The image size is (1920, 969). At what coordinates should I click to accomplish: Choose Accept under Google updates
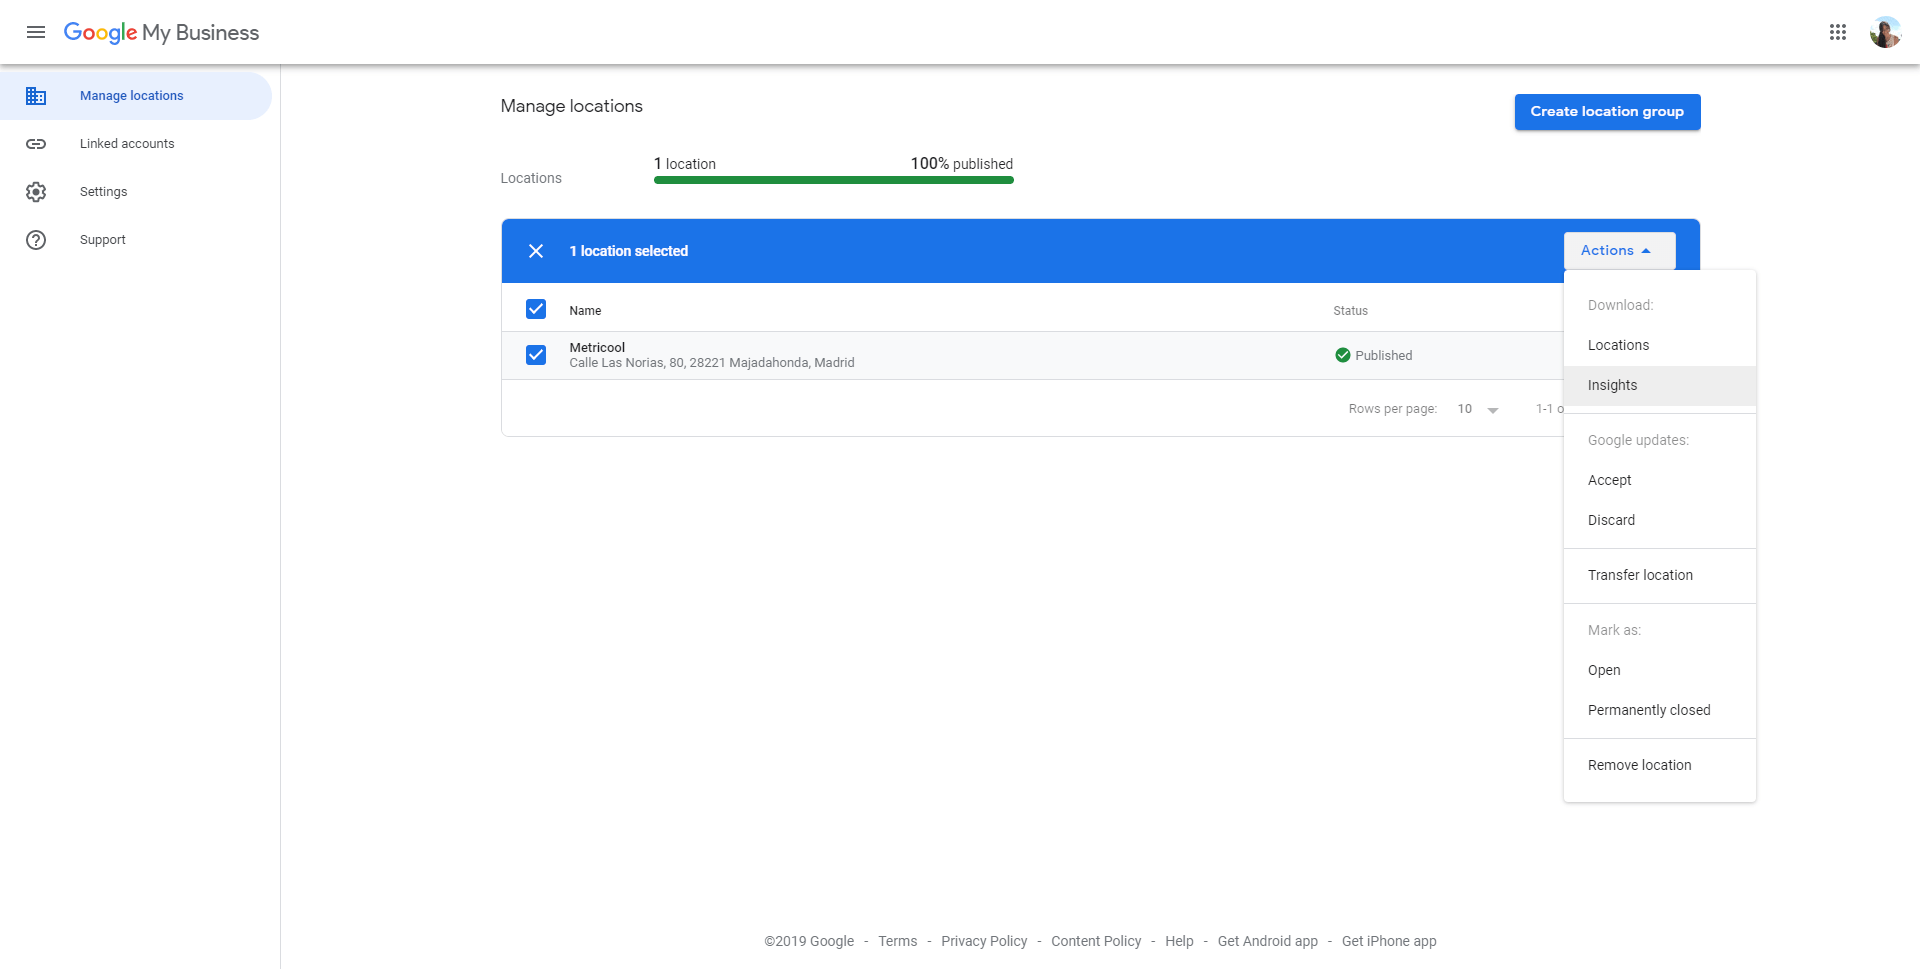point(1660,480)
